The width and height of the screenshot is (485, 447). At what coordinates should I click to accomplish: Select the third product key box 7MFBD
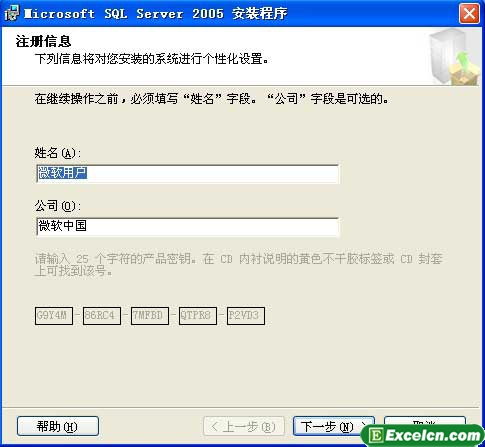150,316
